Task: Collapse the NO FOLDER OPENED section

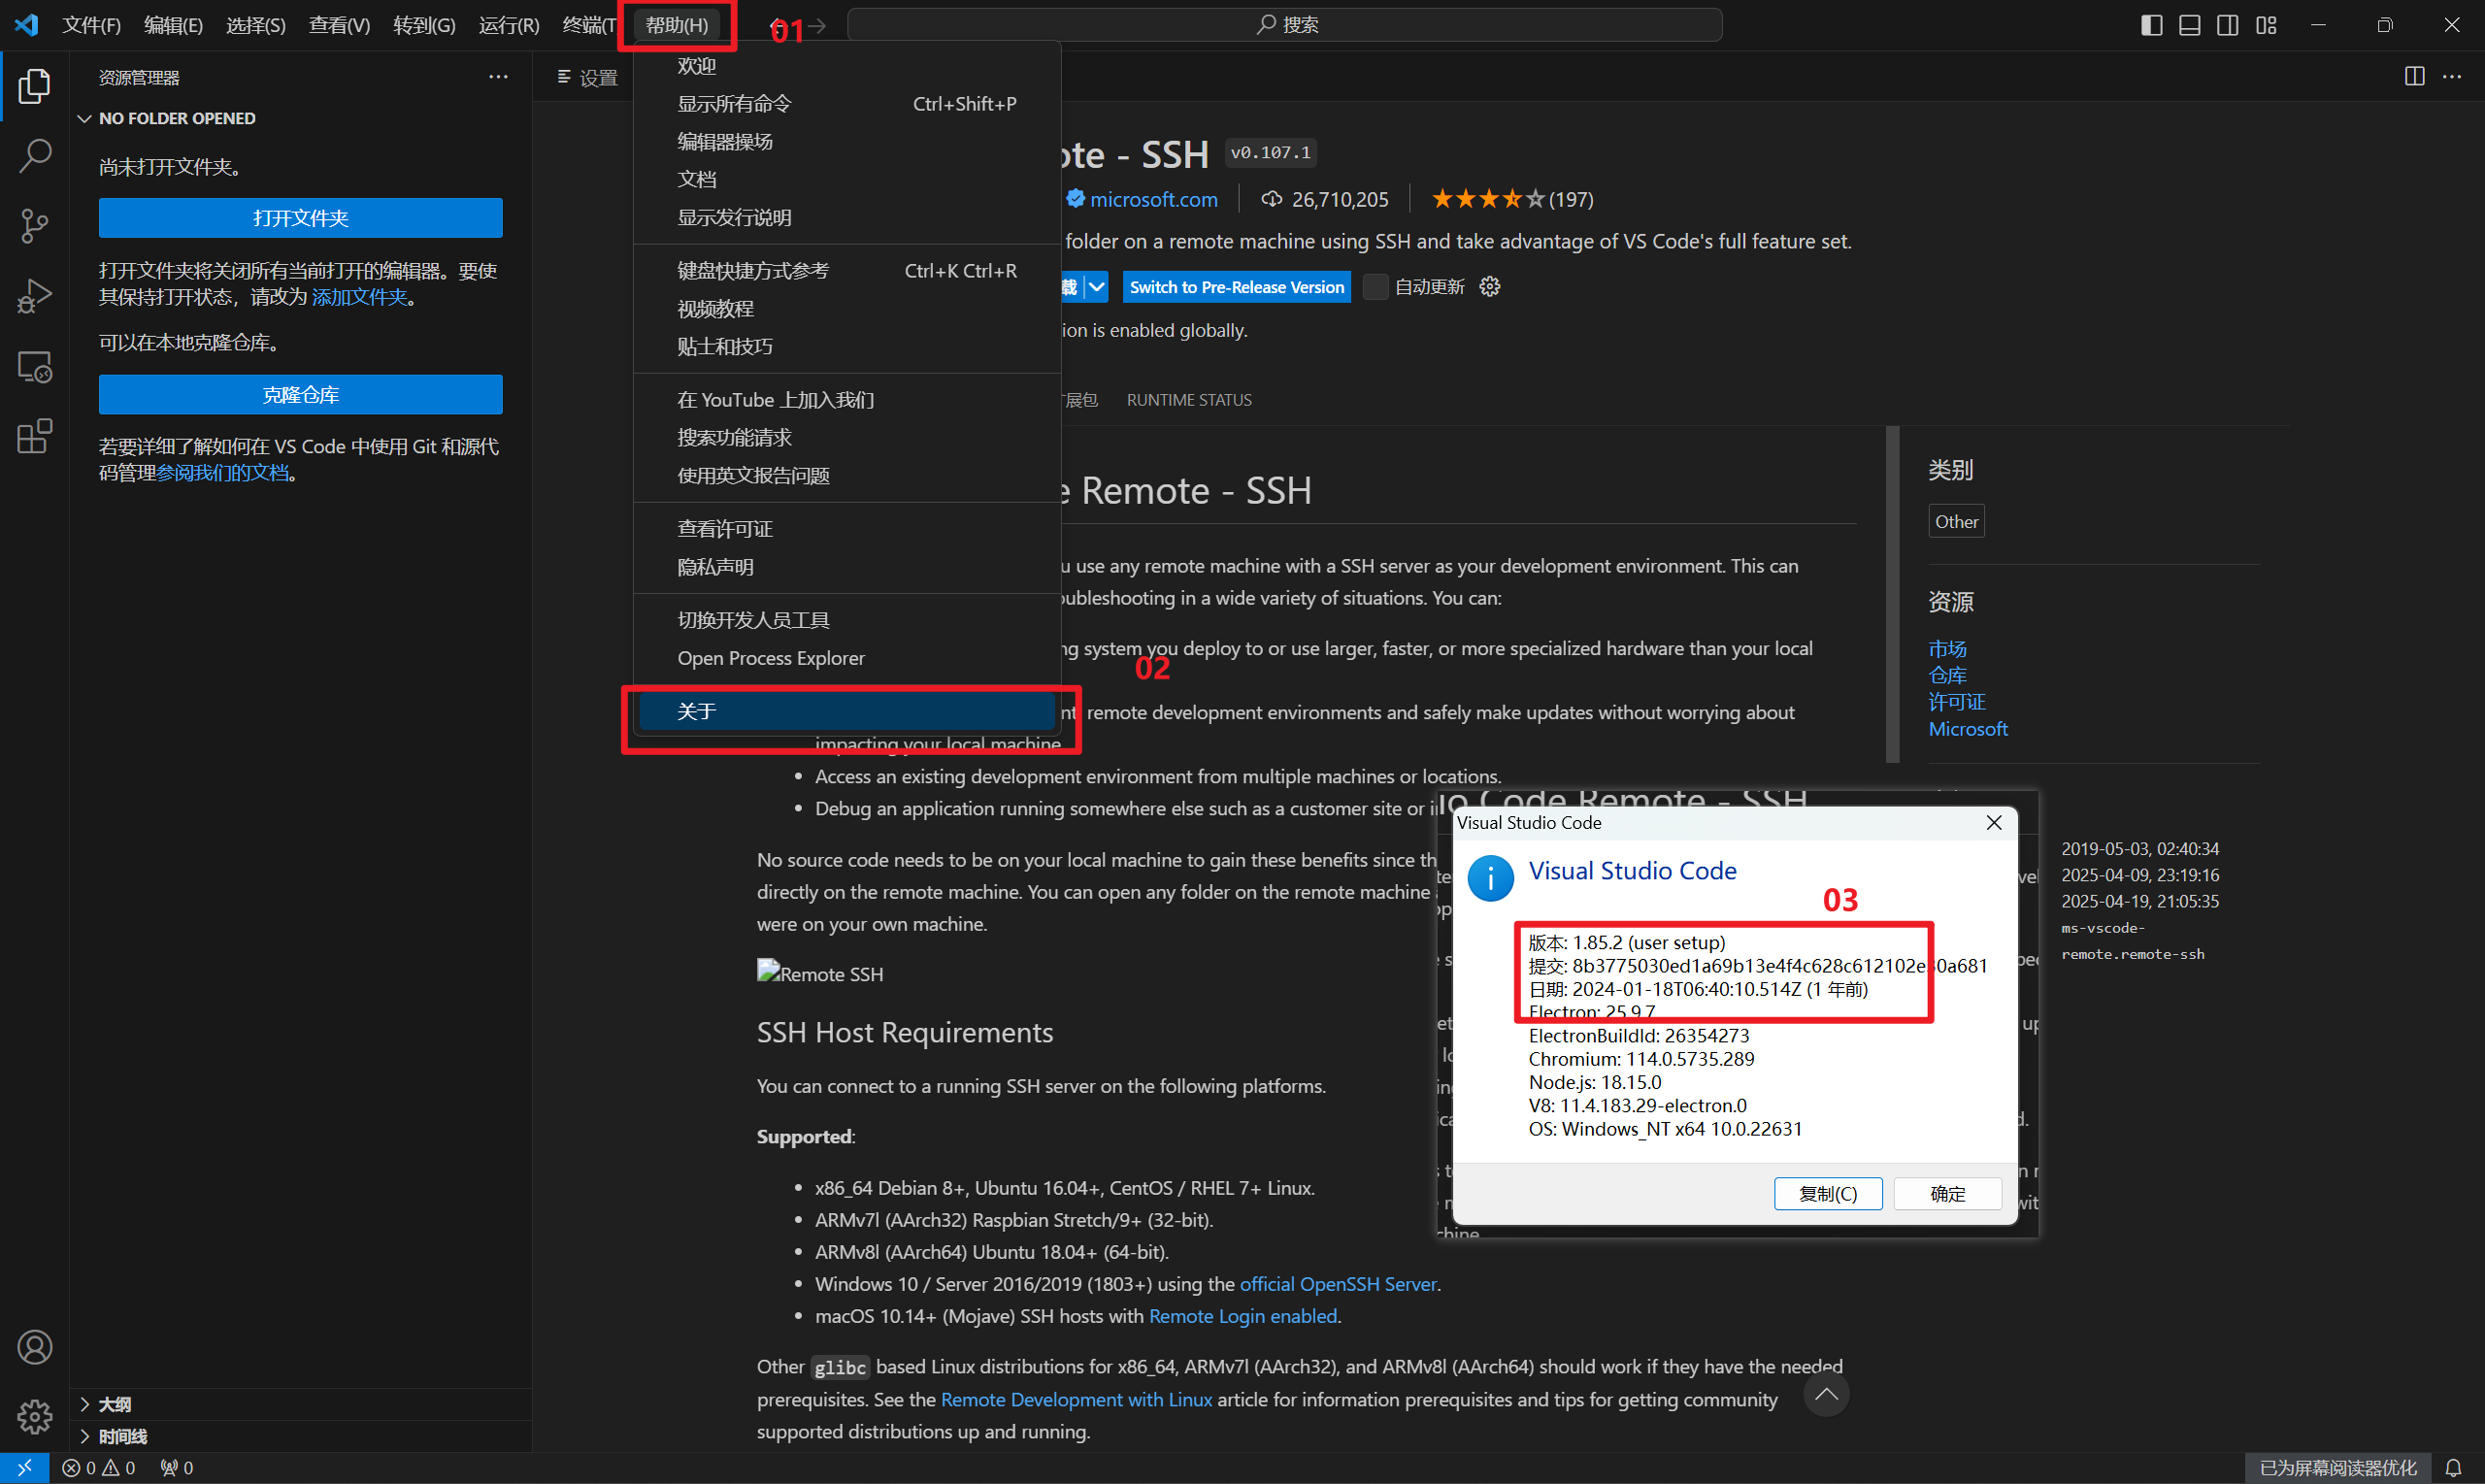Action: click(176, 118)
